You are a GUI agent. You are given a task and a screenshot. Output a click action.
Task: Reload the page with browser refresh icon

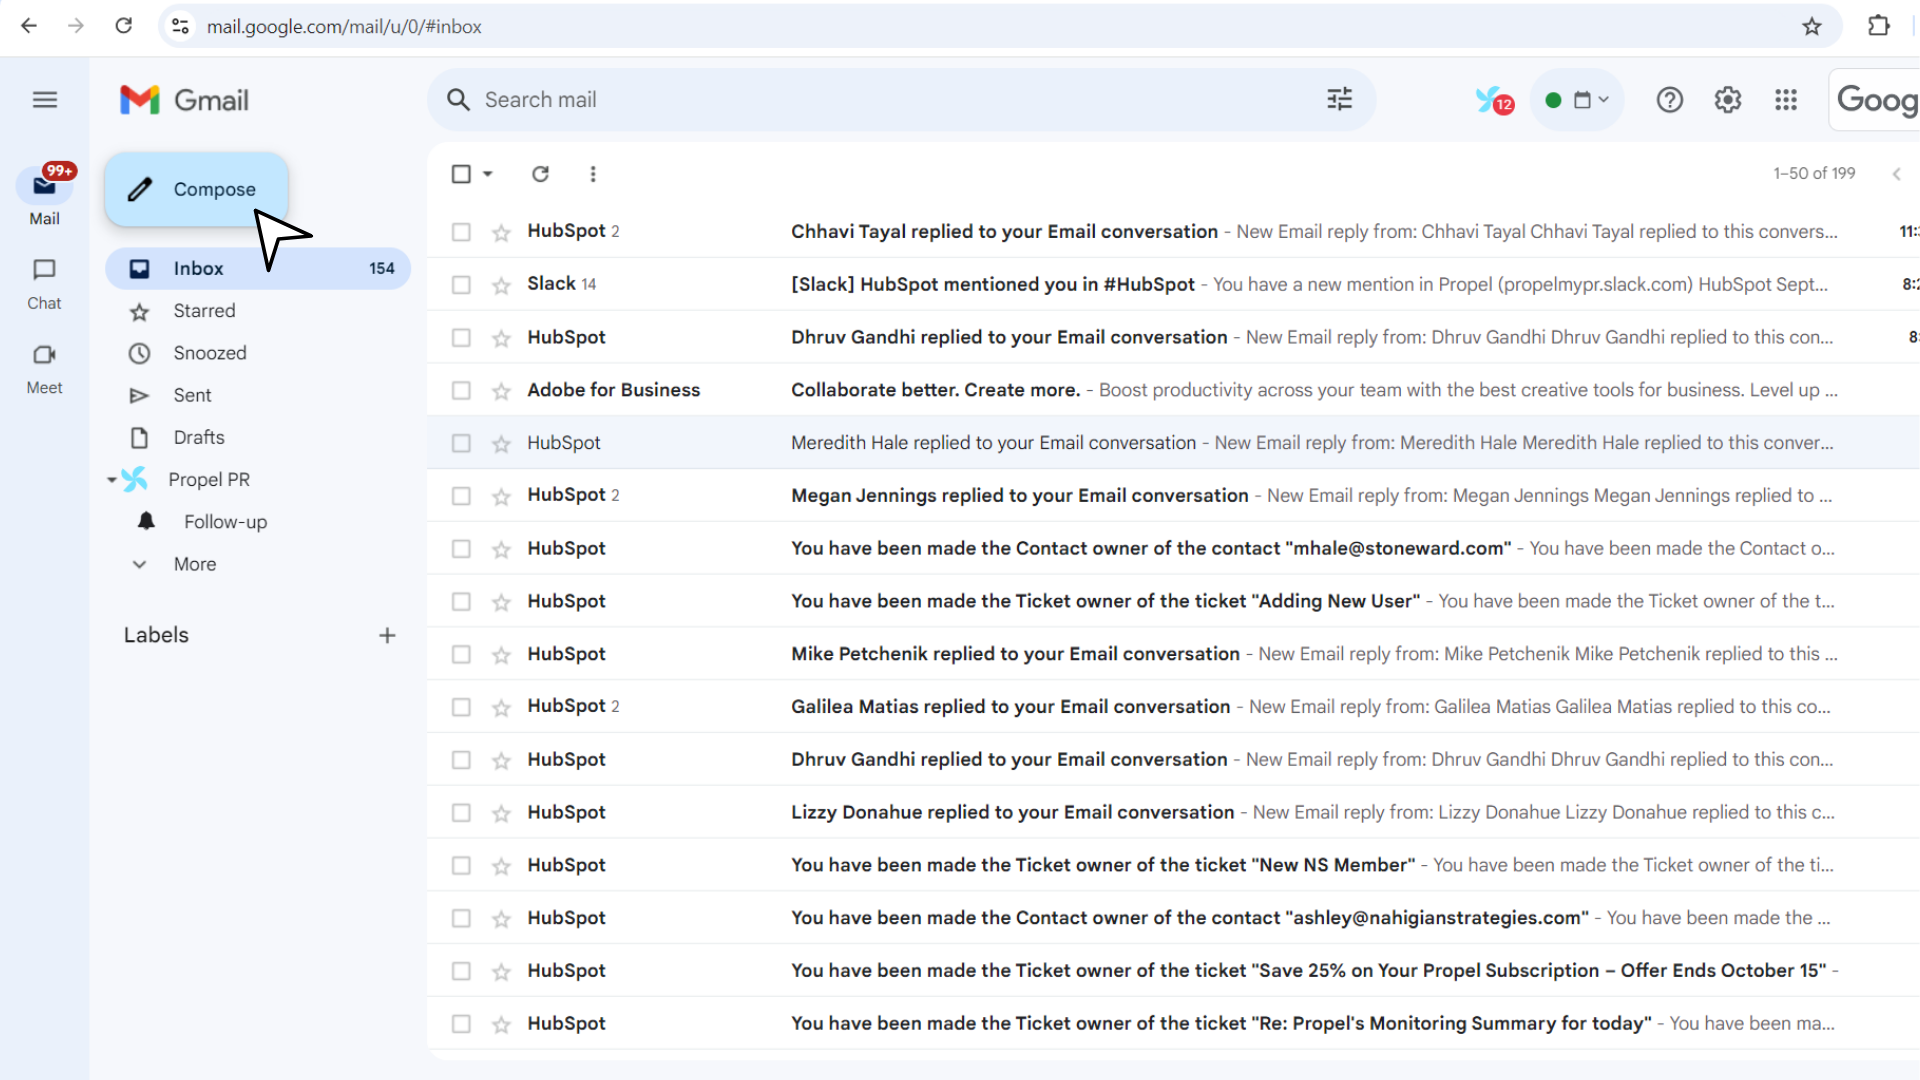coord(123,26)
